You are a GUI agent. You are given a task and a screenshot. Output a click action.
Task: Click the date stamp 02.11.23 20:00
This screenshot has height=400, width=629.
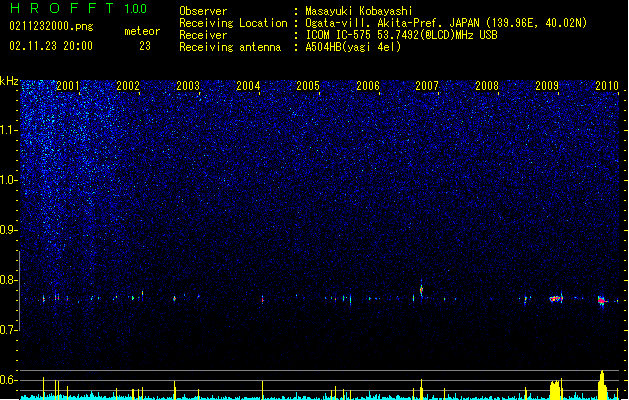click(51, 46)
